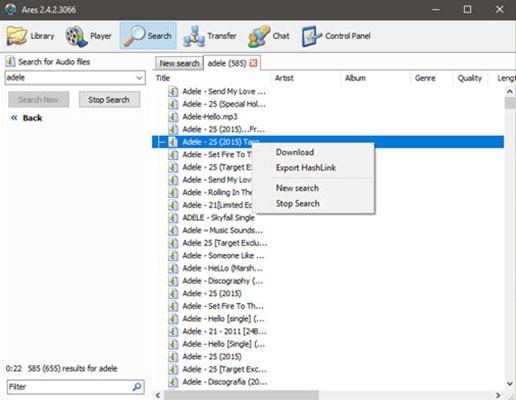The image size is (516, 400).
Task: Click the horizontal scrollbar left arrow
Action: coord(158,395)
